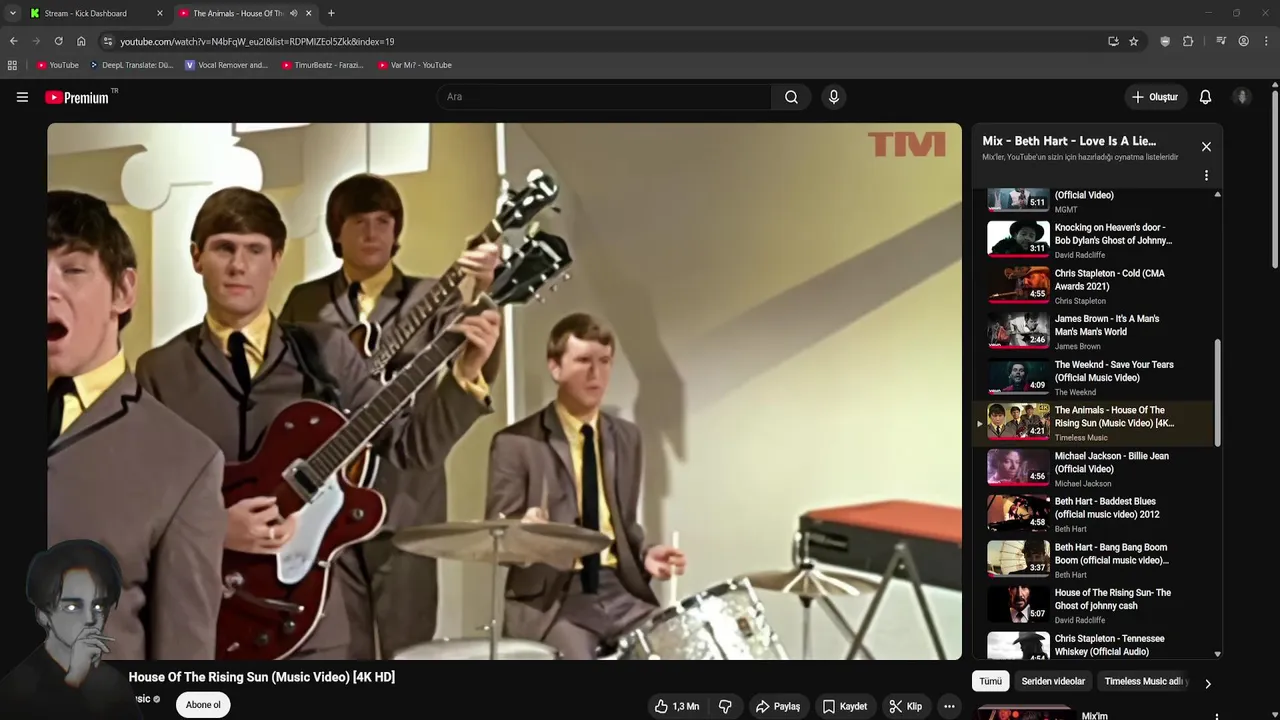Open the apps grid in bookmarks bar

pyautogui.click(x=12, y=65)
